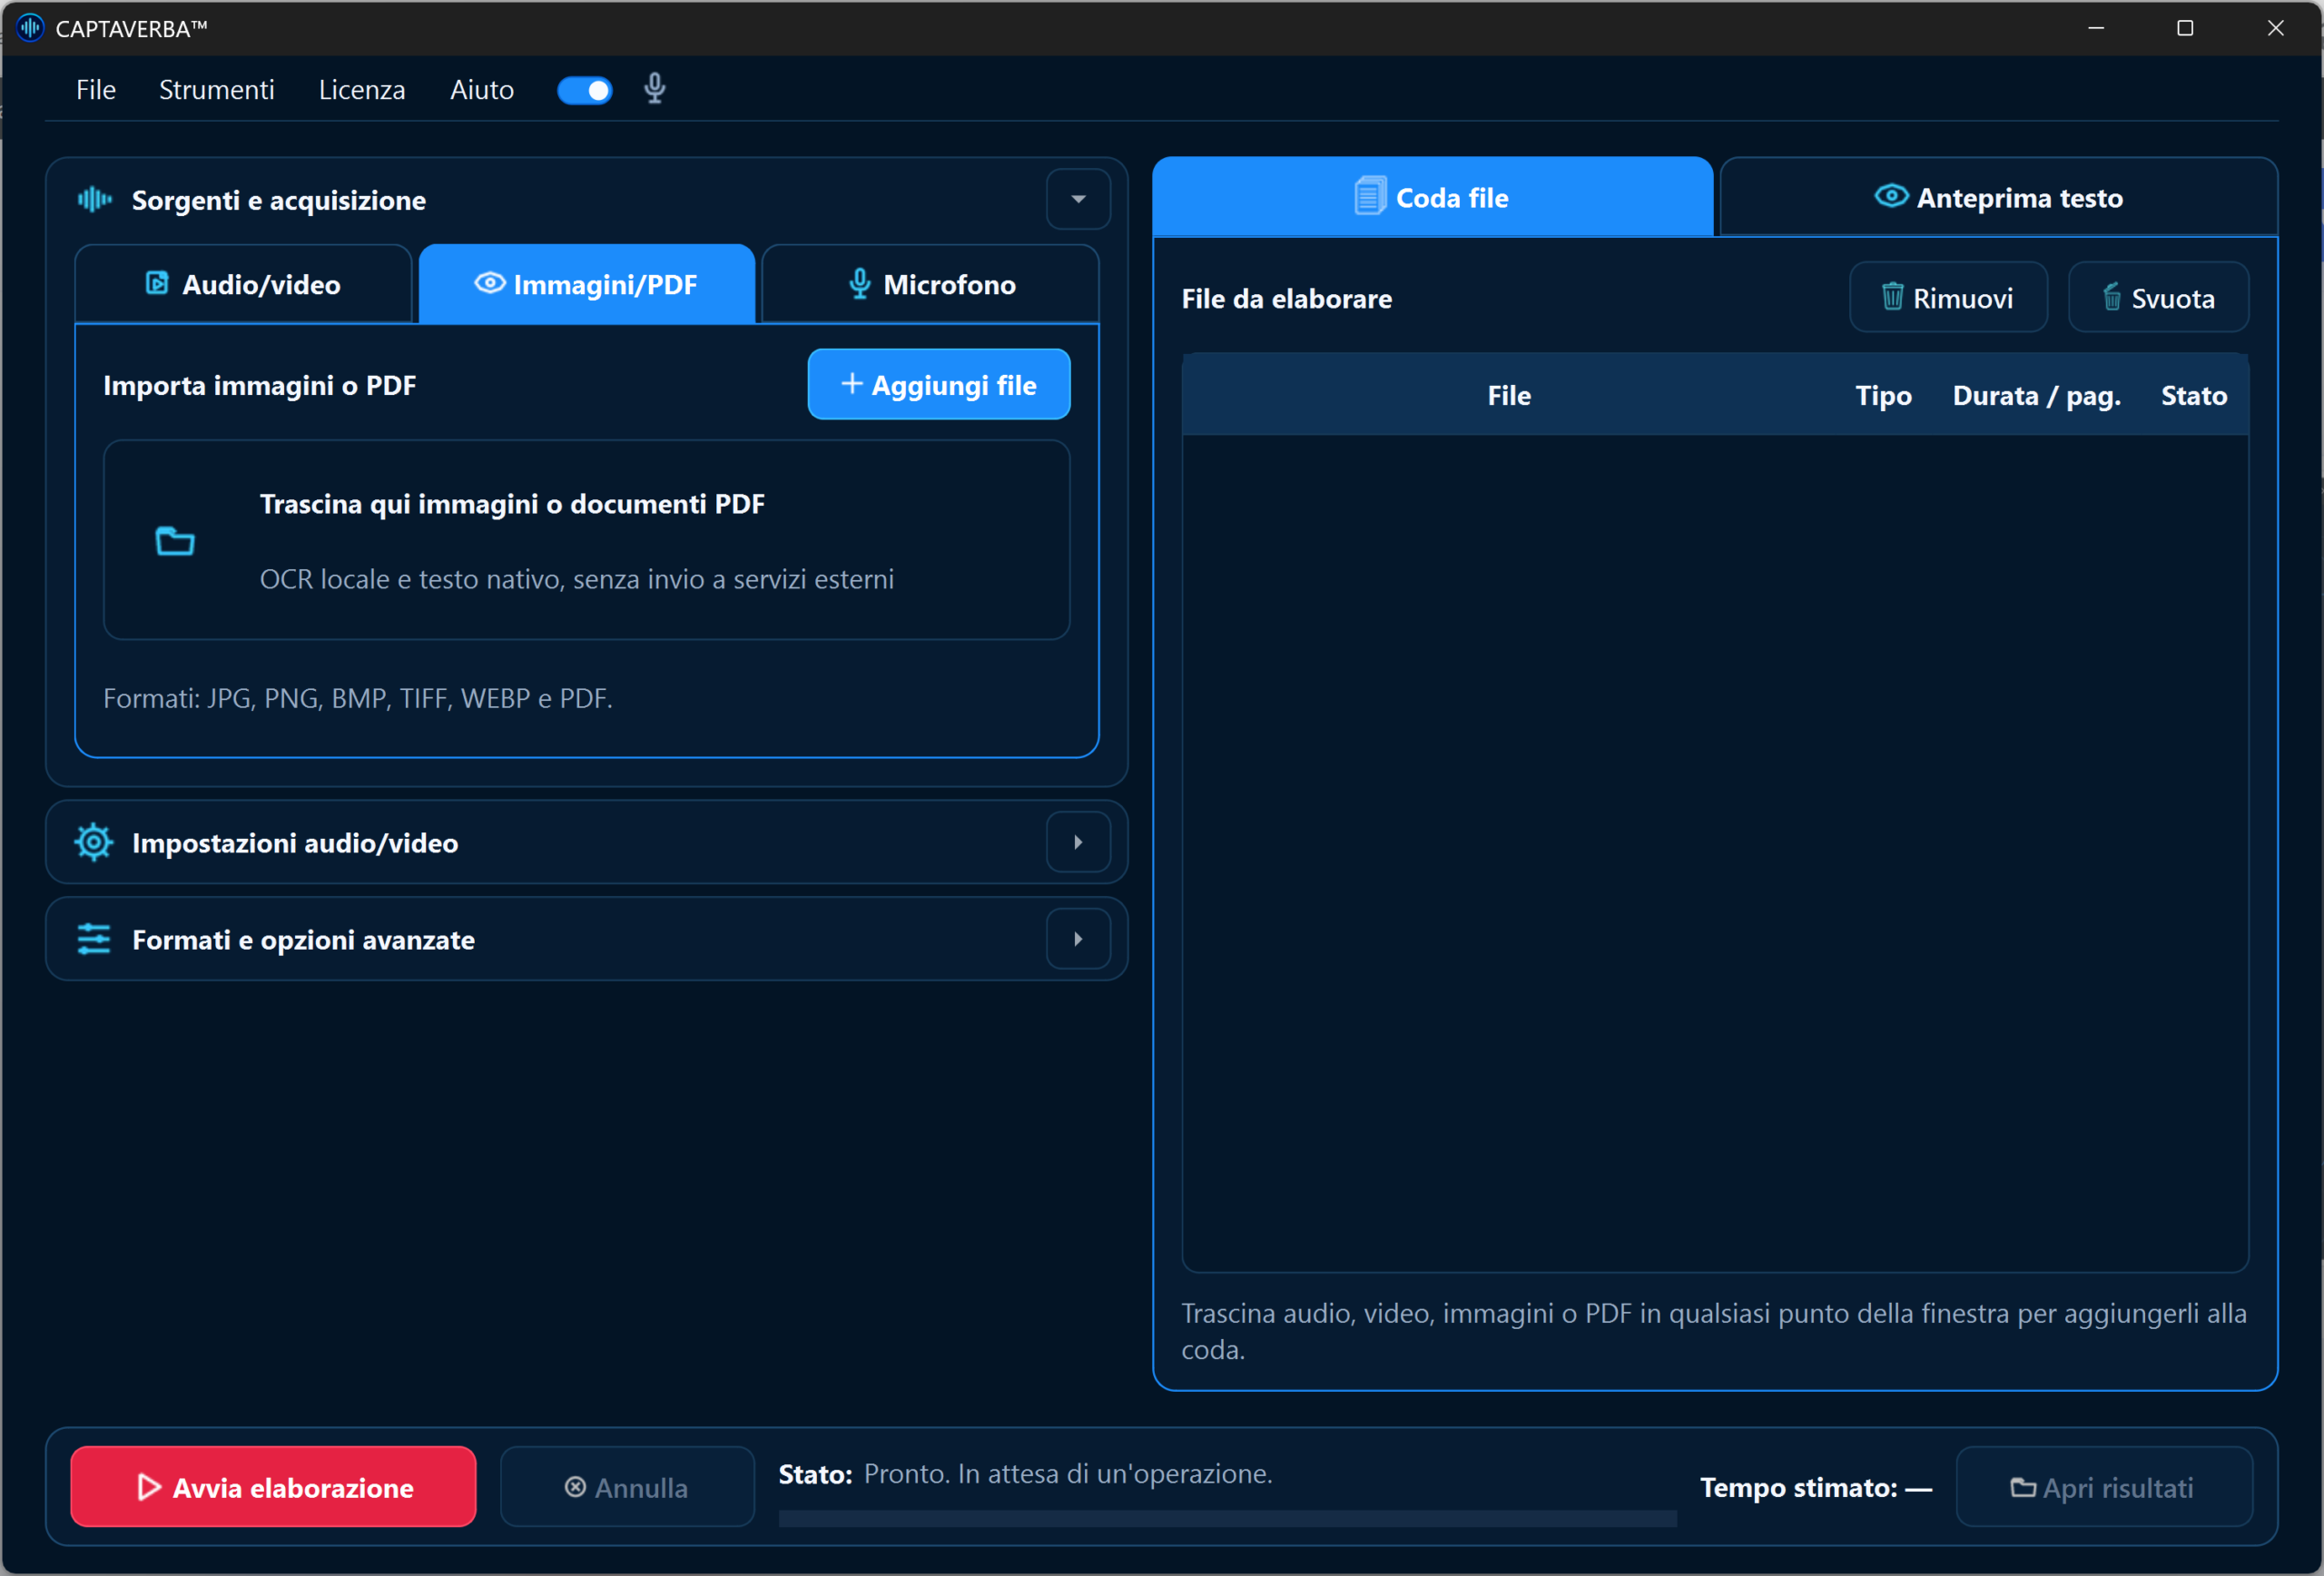The width and height of the screenshot is (2324, 1576).
Task: Open the Licenza menu
Action: coord(362,90)
